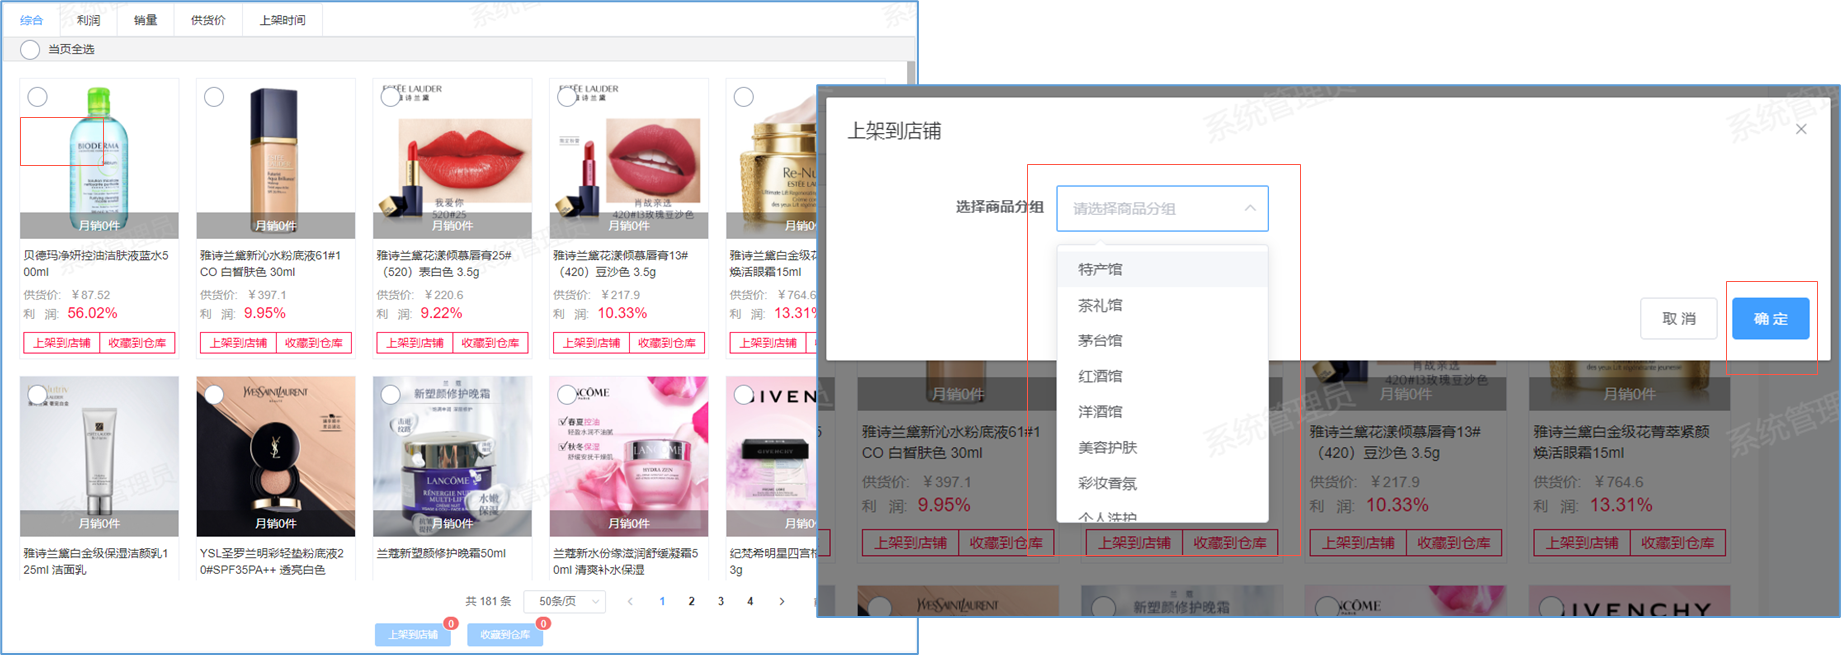The image size is (1841, 655).
Task: Click the bottom bulk 收藏到仓库 button
Action: click(505, 635)
